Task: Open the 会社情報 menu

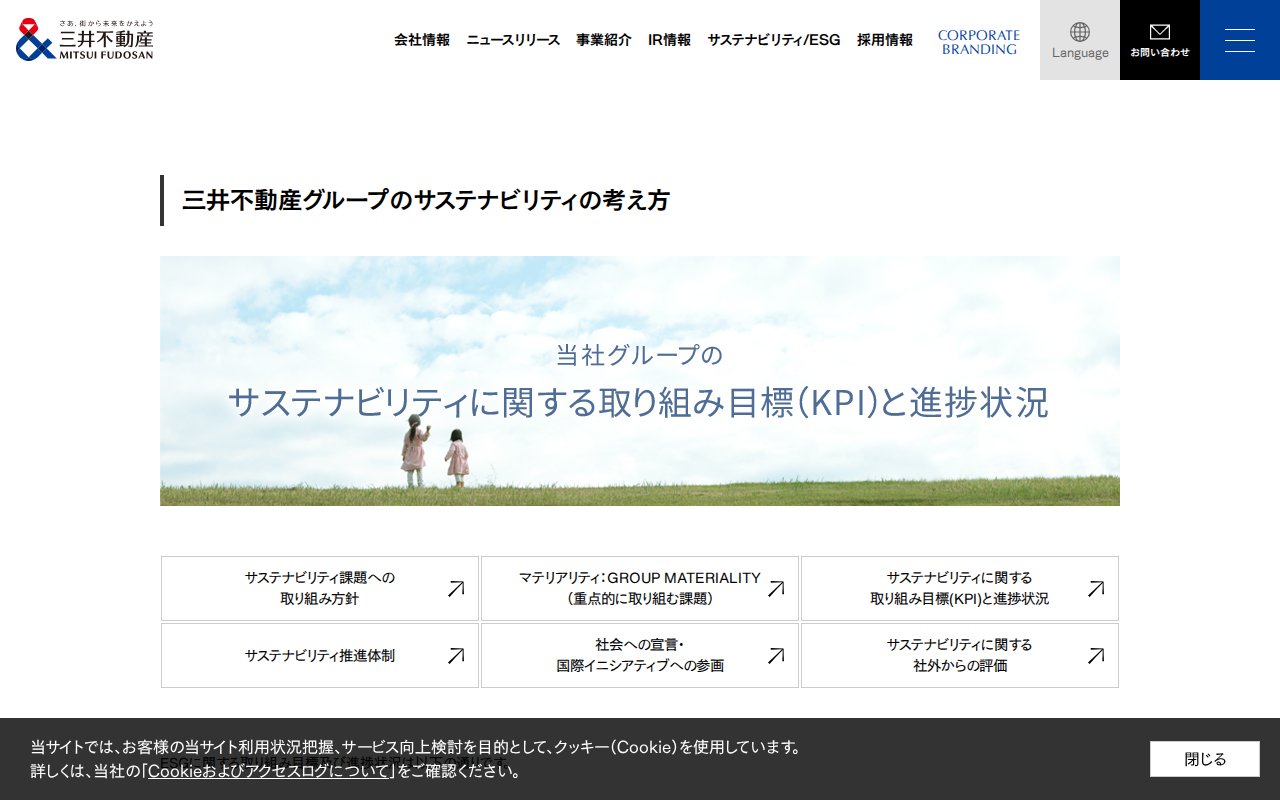Action: click(x=422, y=40)
